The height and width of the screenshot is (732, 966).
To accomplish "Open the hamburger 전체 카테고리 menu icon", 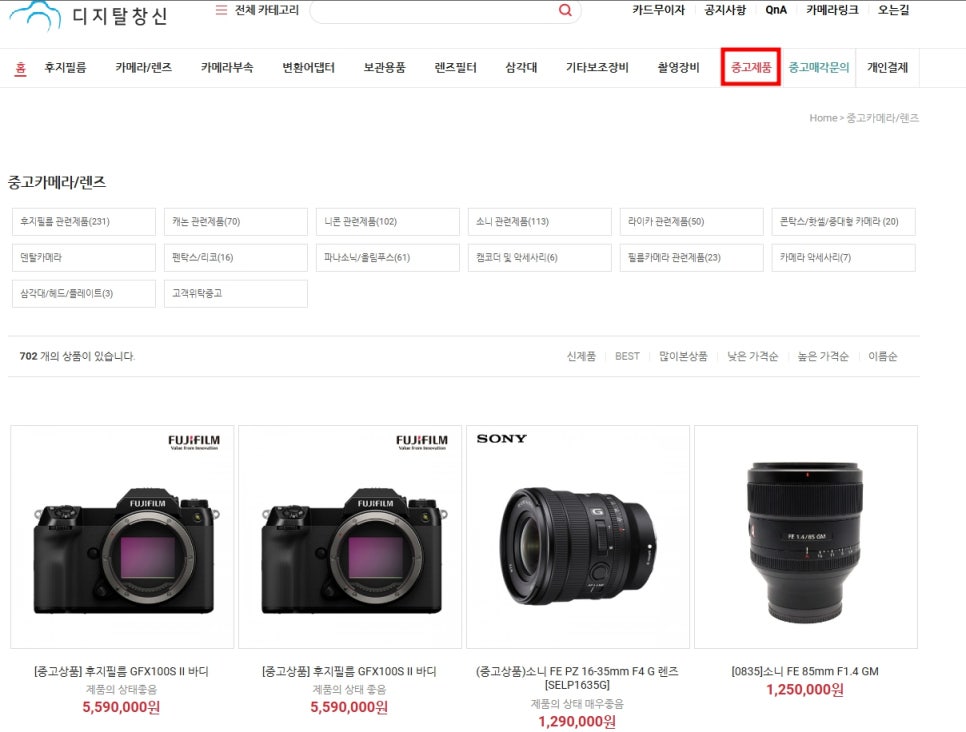I will point(221,10).
